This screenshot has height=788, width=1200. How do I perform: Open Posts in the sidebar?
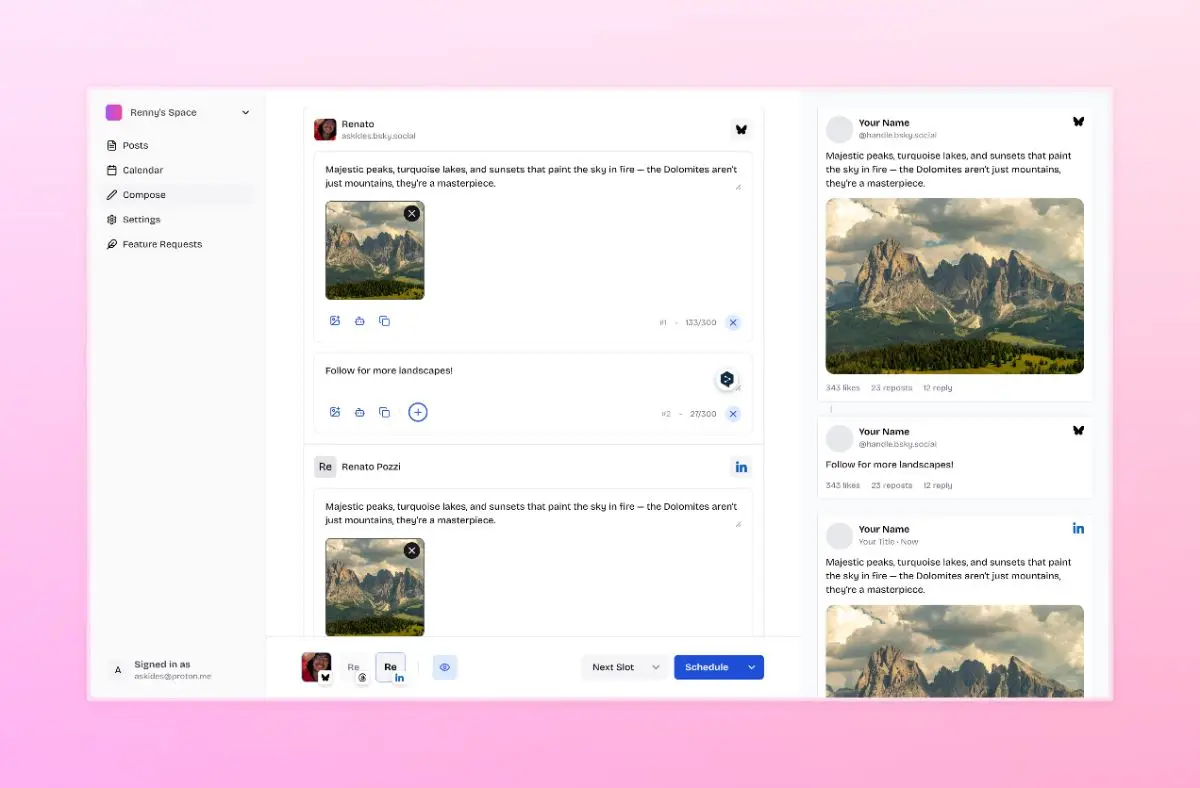coord(135,146)
